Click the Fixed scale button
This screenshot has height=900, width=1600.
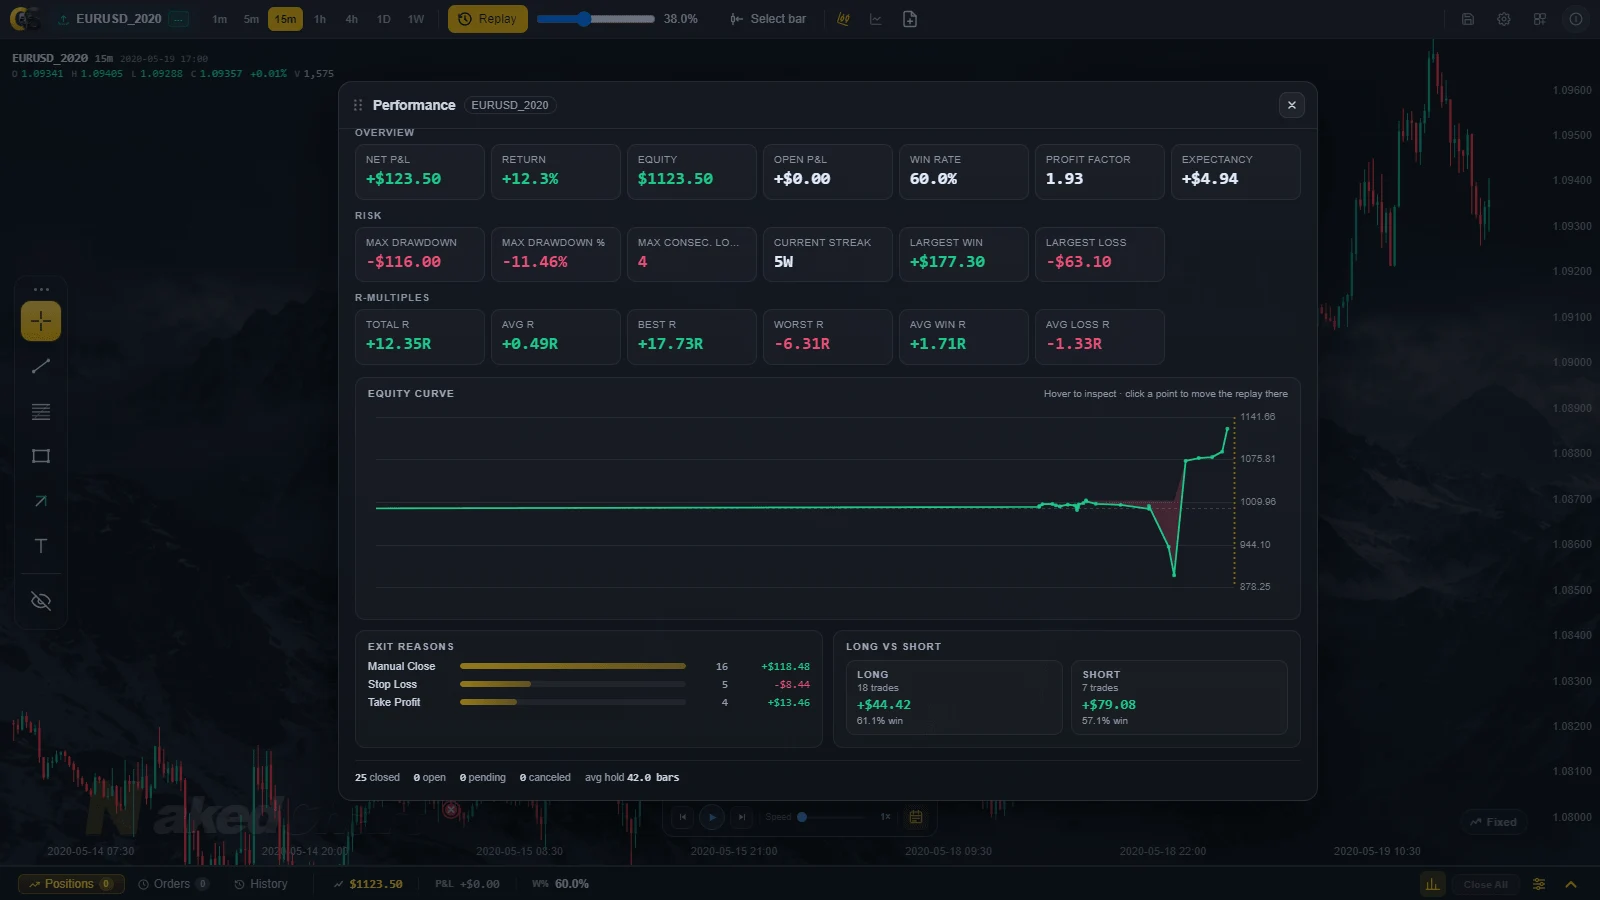pos(1493,822)
